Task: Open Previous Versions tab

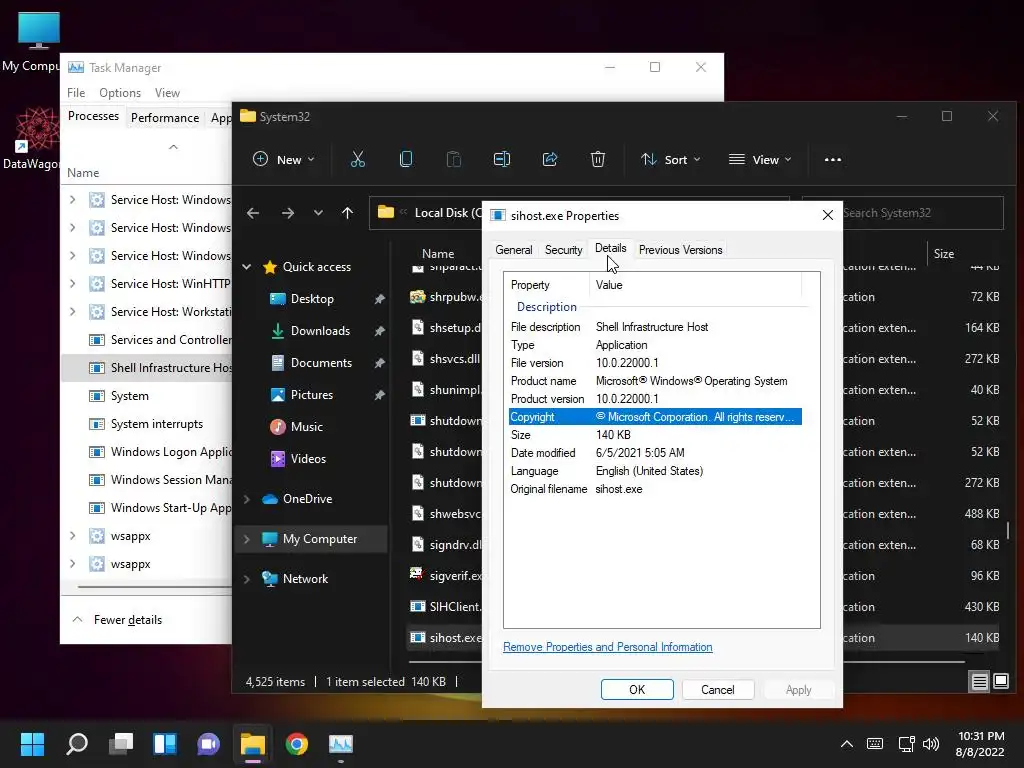Action: point(680,249)
